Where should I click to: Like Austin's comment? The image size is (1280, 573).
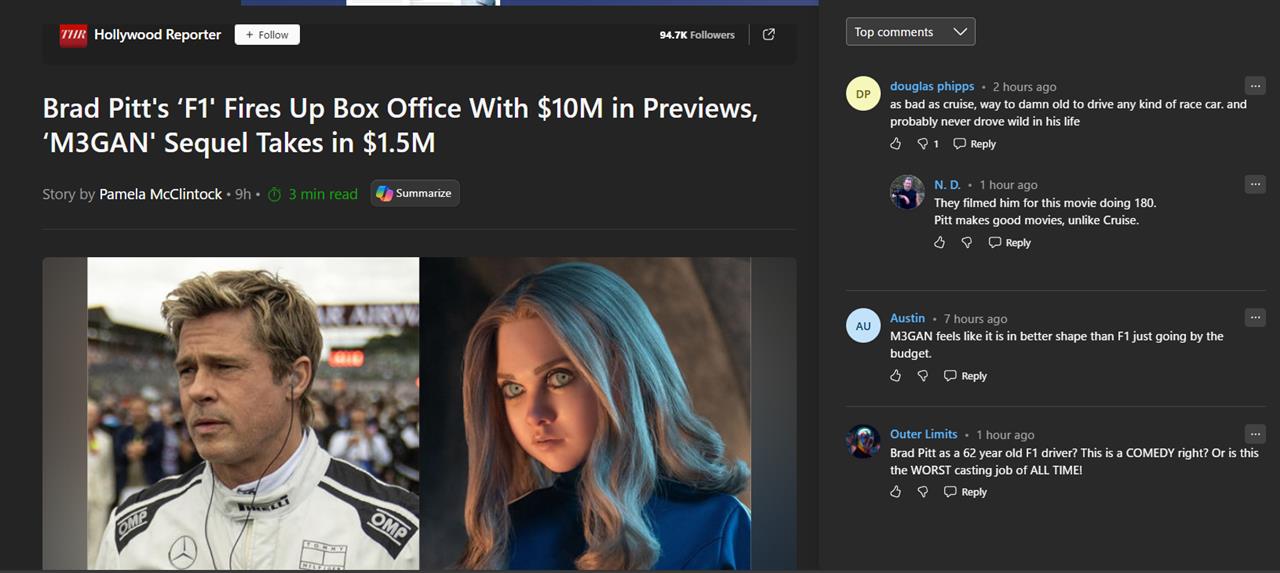coord(896,376)
